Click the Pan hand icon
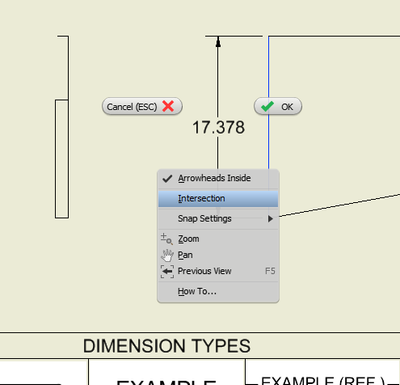 pos(167,255)
